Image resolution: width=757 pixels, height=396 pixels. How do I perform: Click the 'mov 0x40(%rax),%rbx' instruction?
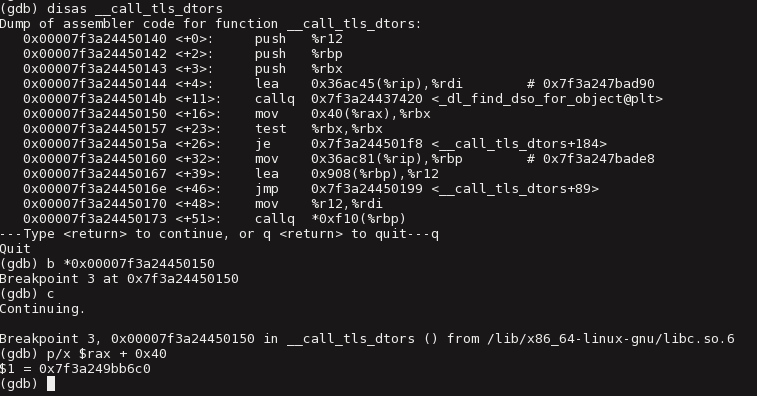point(343,113)
